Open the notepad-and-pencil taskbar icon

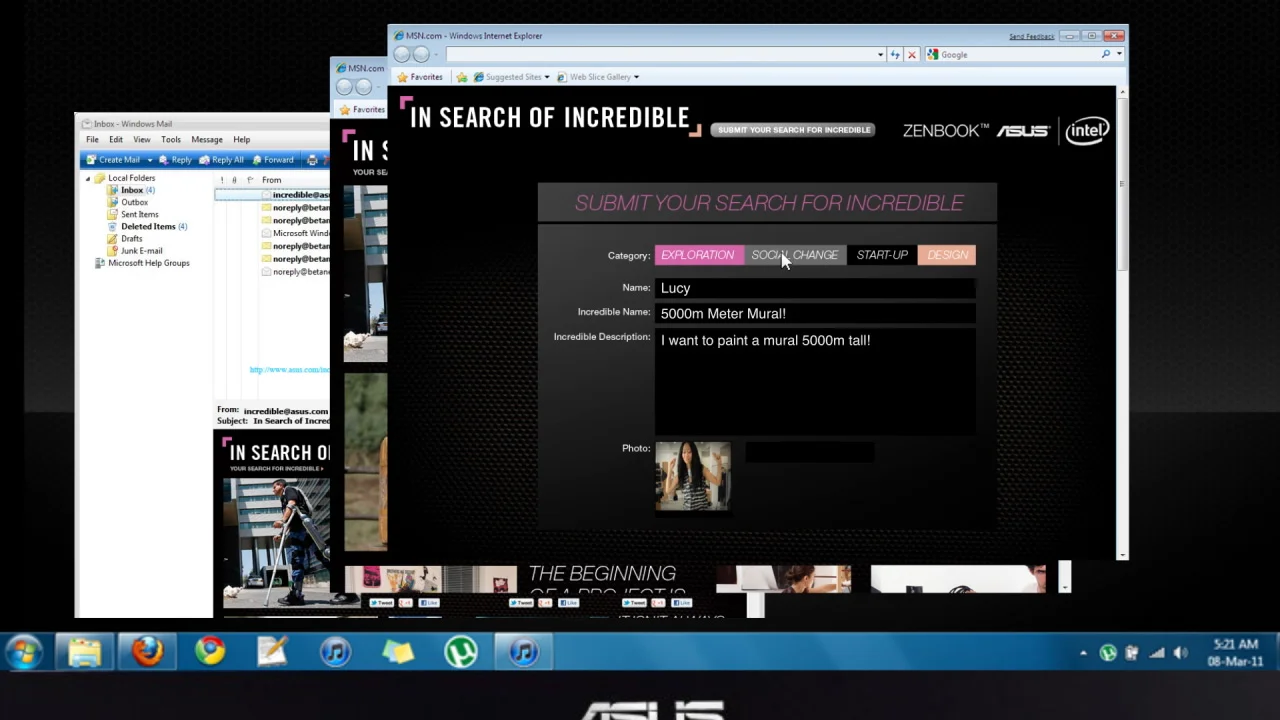272,652
